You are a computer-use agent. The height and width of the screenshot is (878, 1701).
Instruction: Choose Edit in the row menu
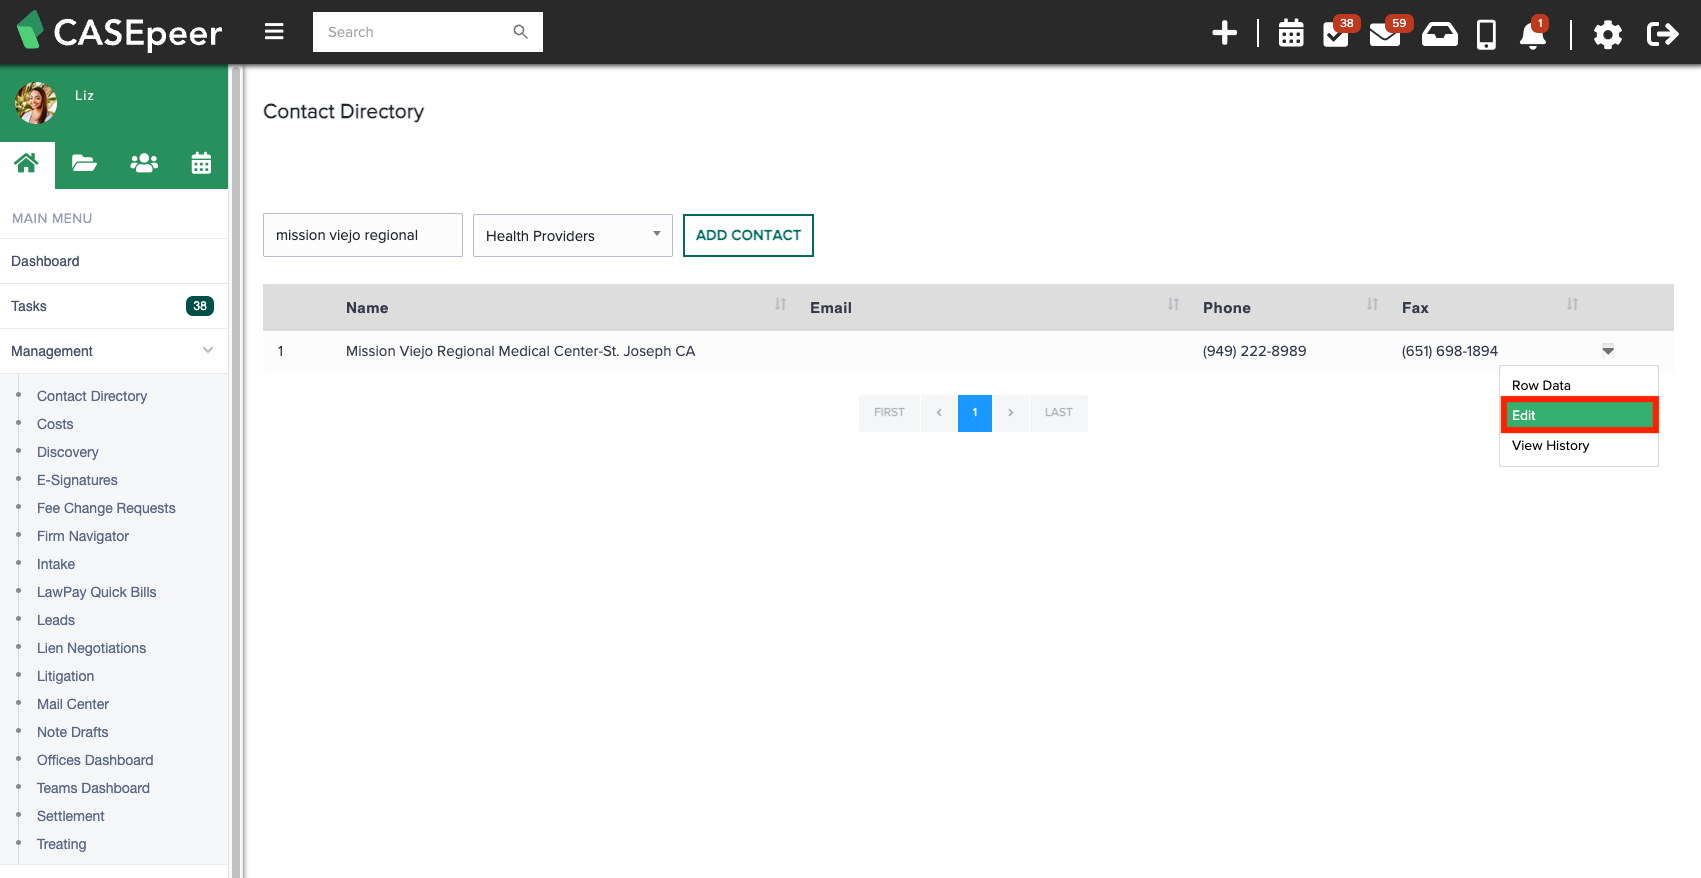click(1579, 415)
